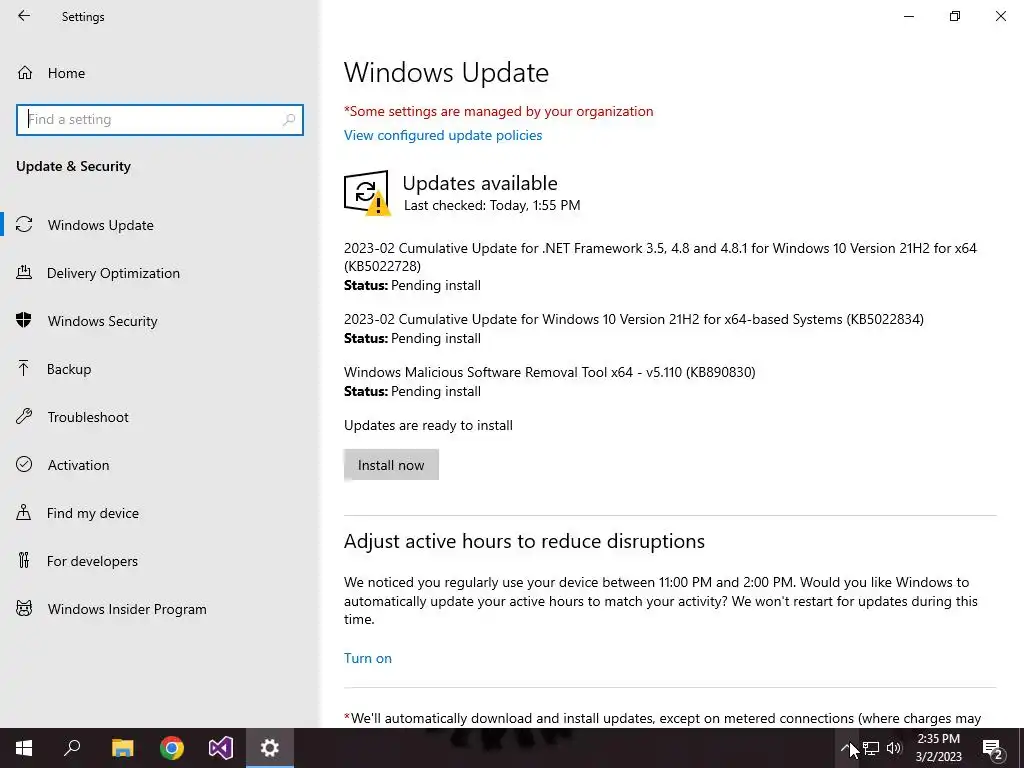Click the Find my device person icon

[x=24, y=513]
